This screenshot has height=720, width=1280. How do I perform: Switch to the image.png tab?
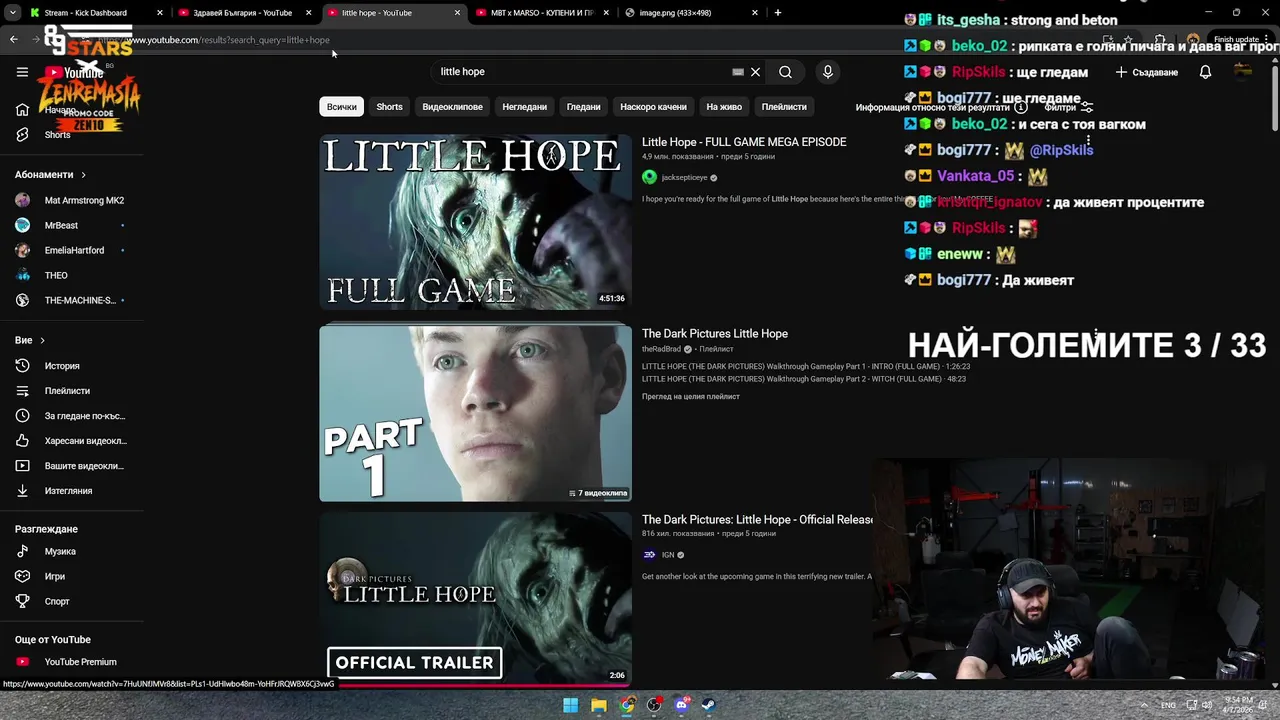coord(690,13)
